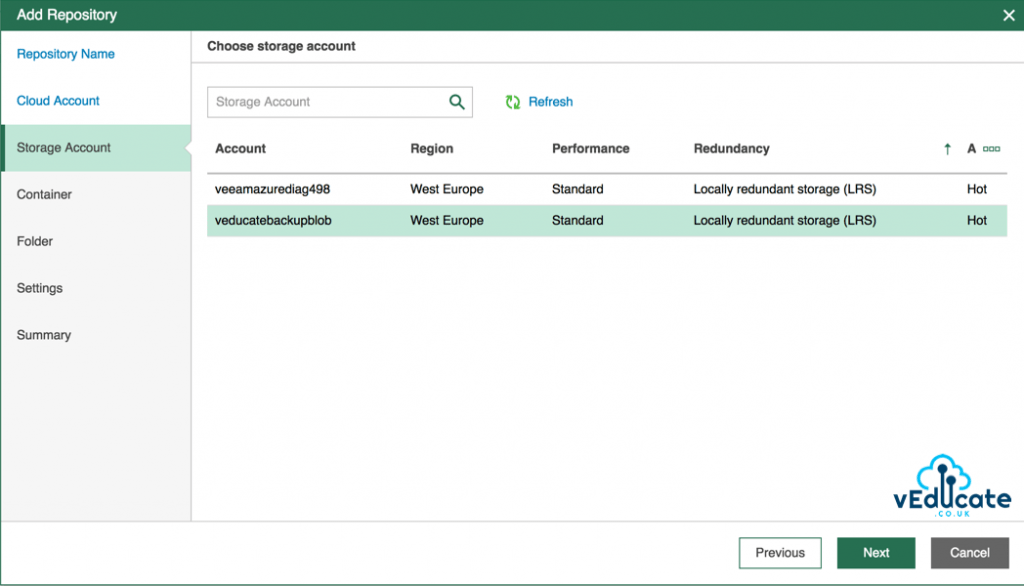Go to the Repository Name step
1024x586 pixels.
pos(65,53)
